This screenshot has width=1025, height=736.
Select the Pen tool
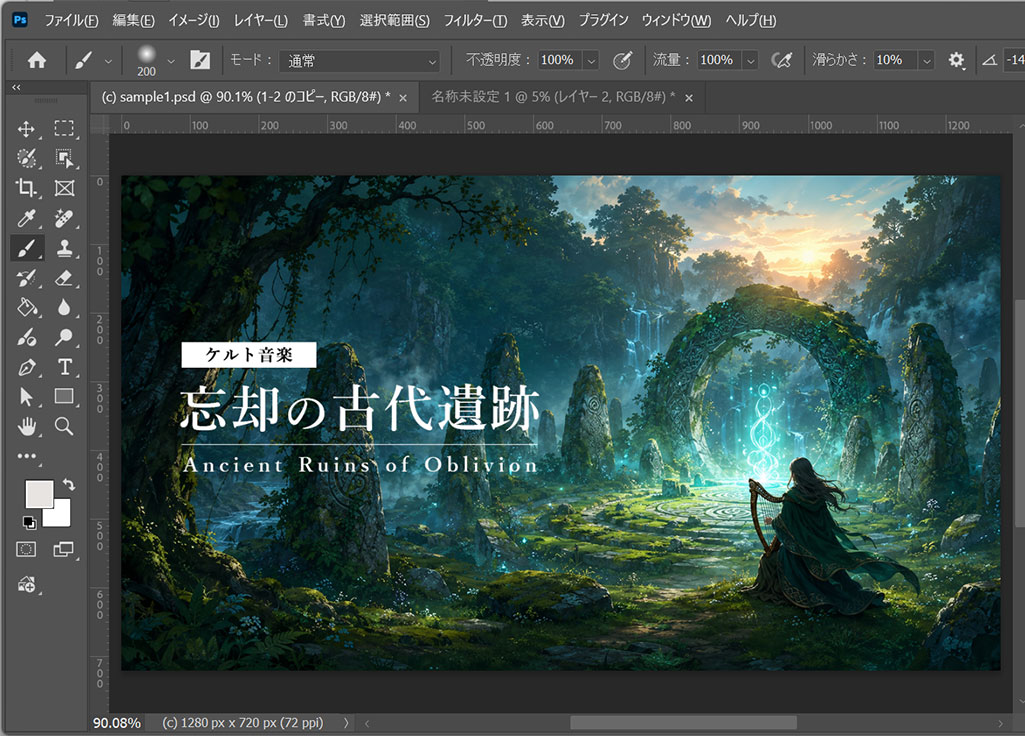(x=26, y=367)
